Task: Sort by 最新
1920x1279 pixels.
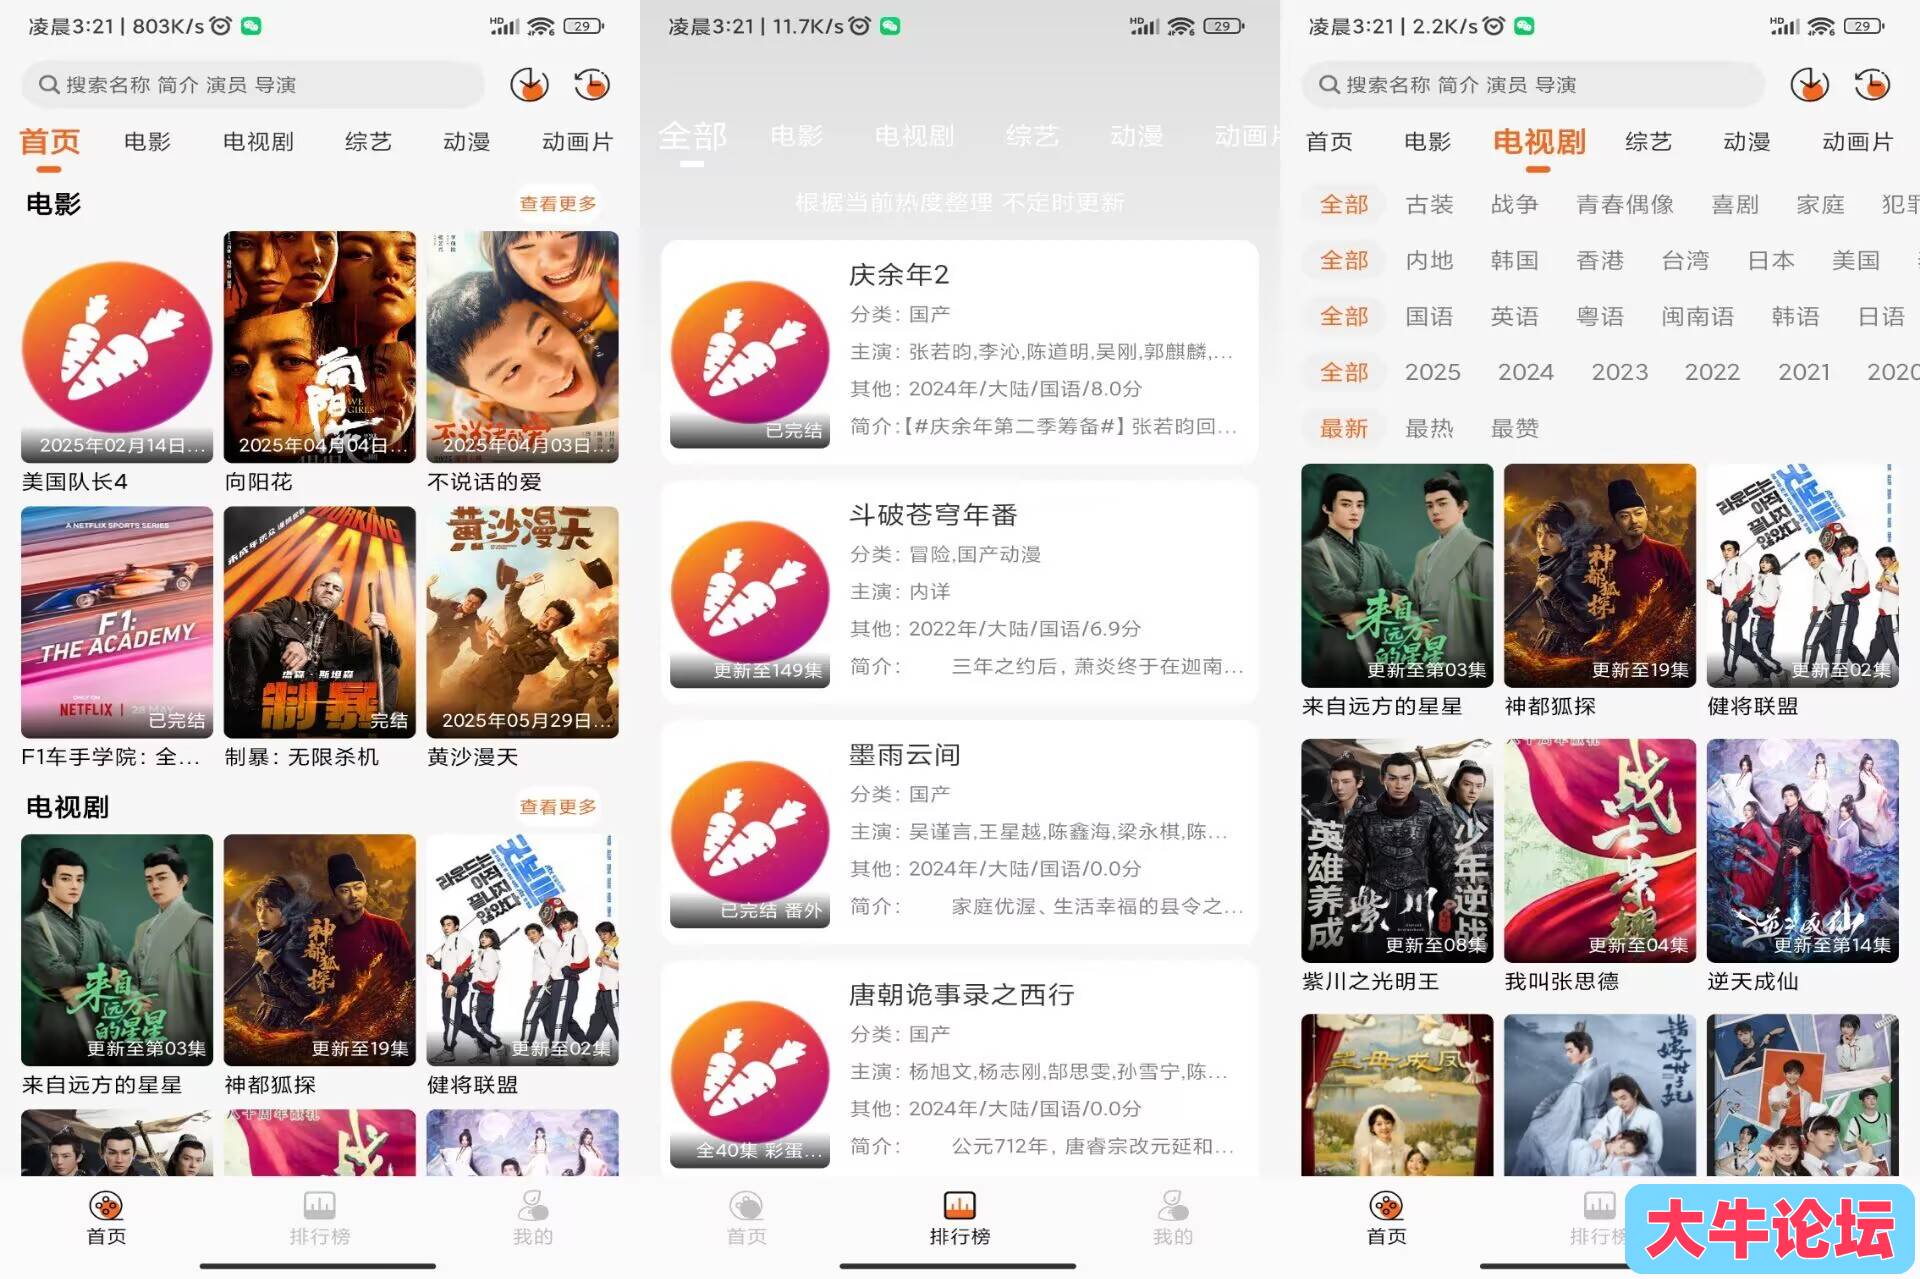Action: tap(1343, 429)
